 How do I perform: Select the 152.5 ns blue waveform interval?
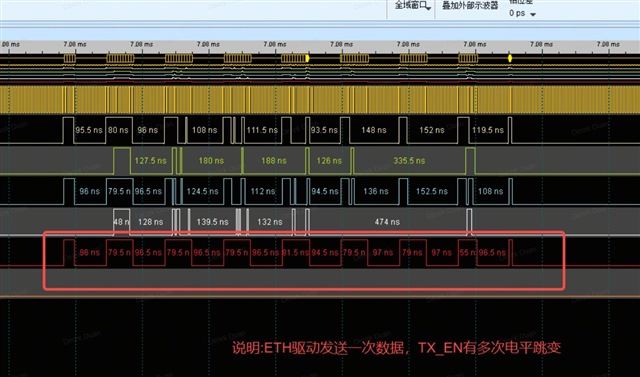coord(432,191)
